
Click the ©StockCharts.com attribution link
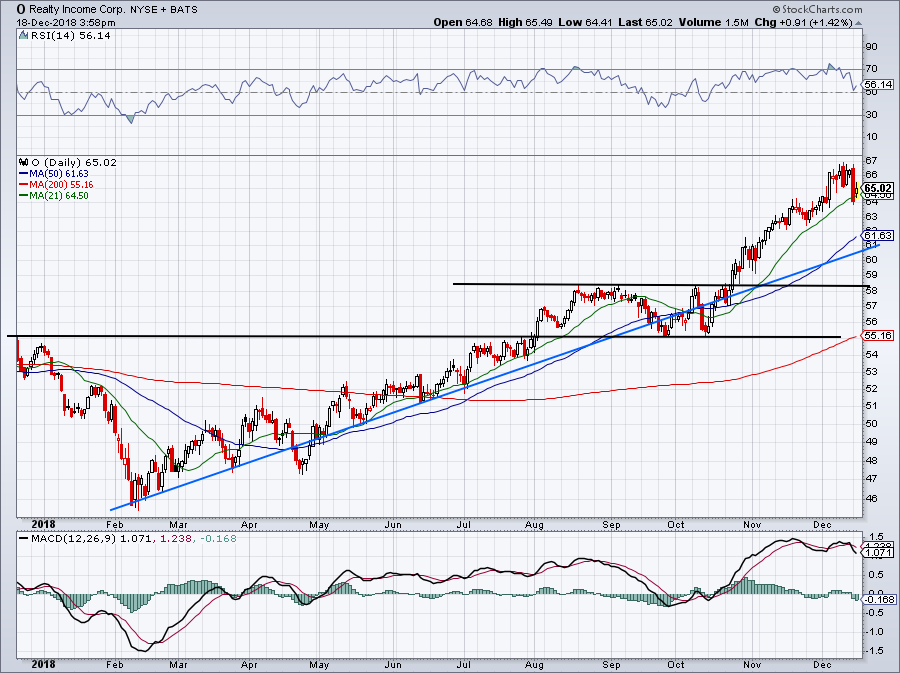(817, 9)
